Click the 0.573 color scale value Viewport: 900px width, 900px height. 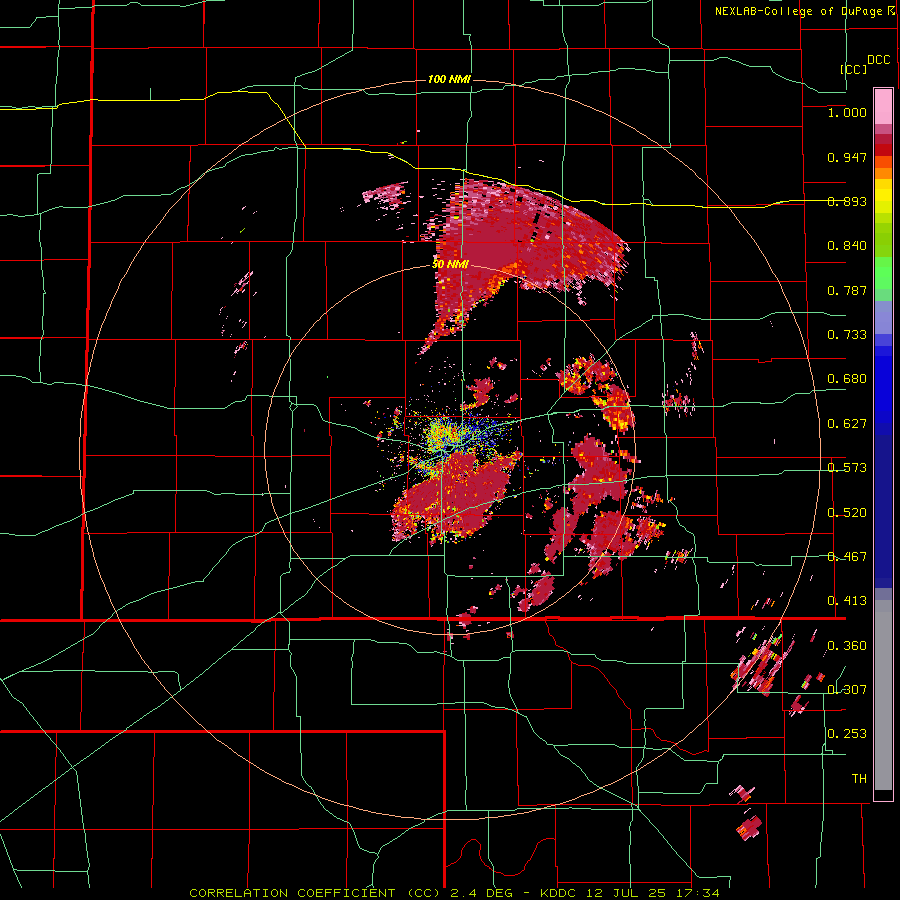coord(847,468)
